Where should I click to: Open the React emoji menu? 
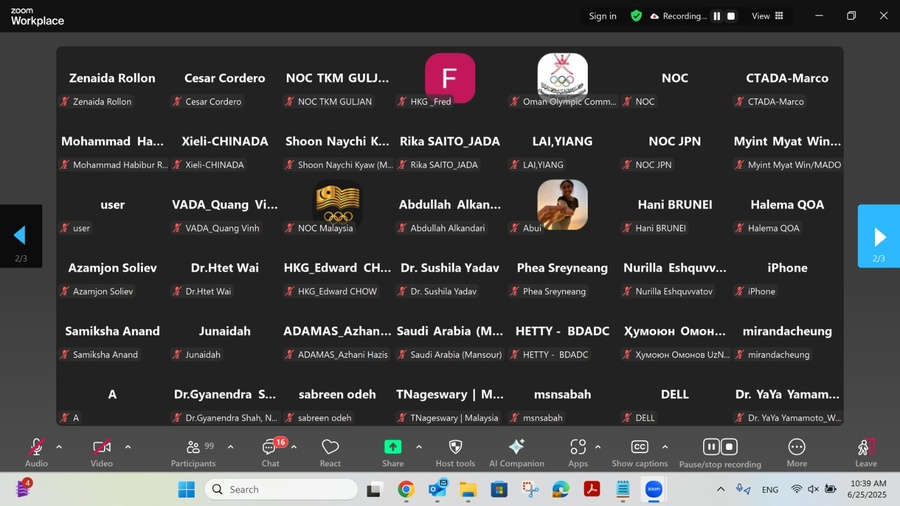[x=330, y=449]
